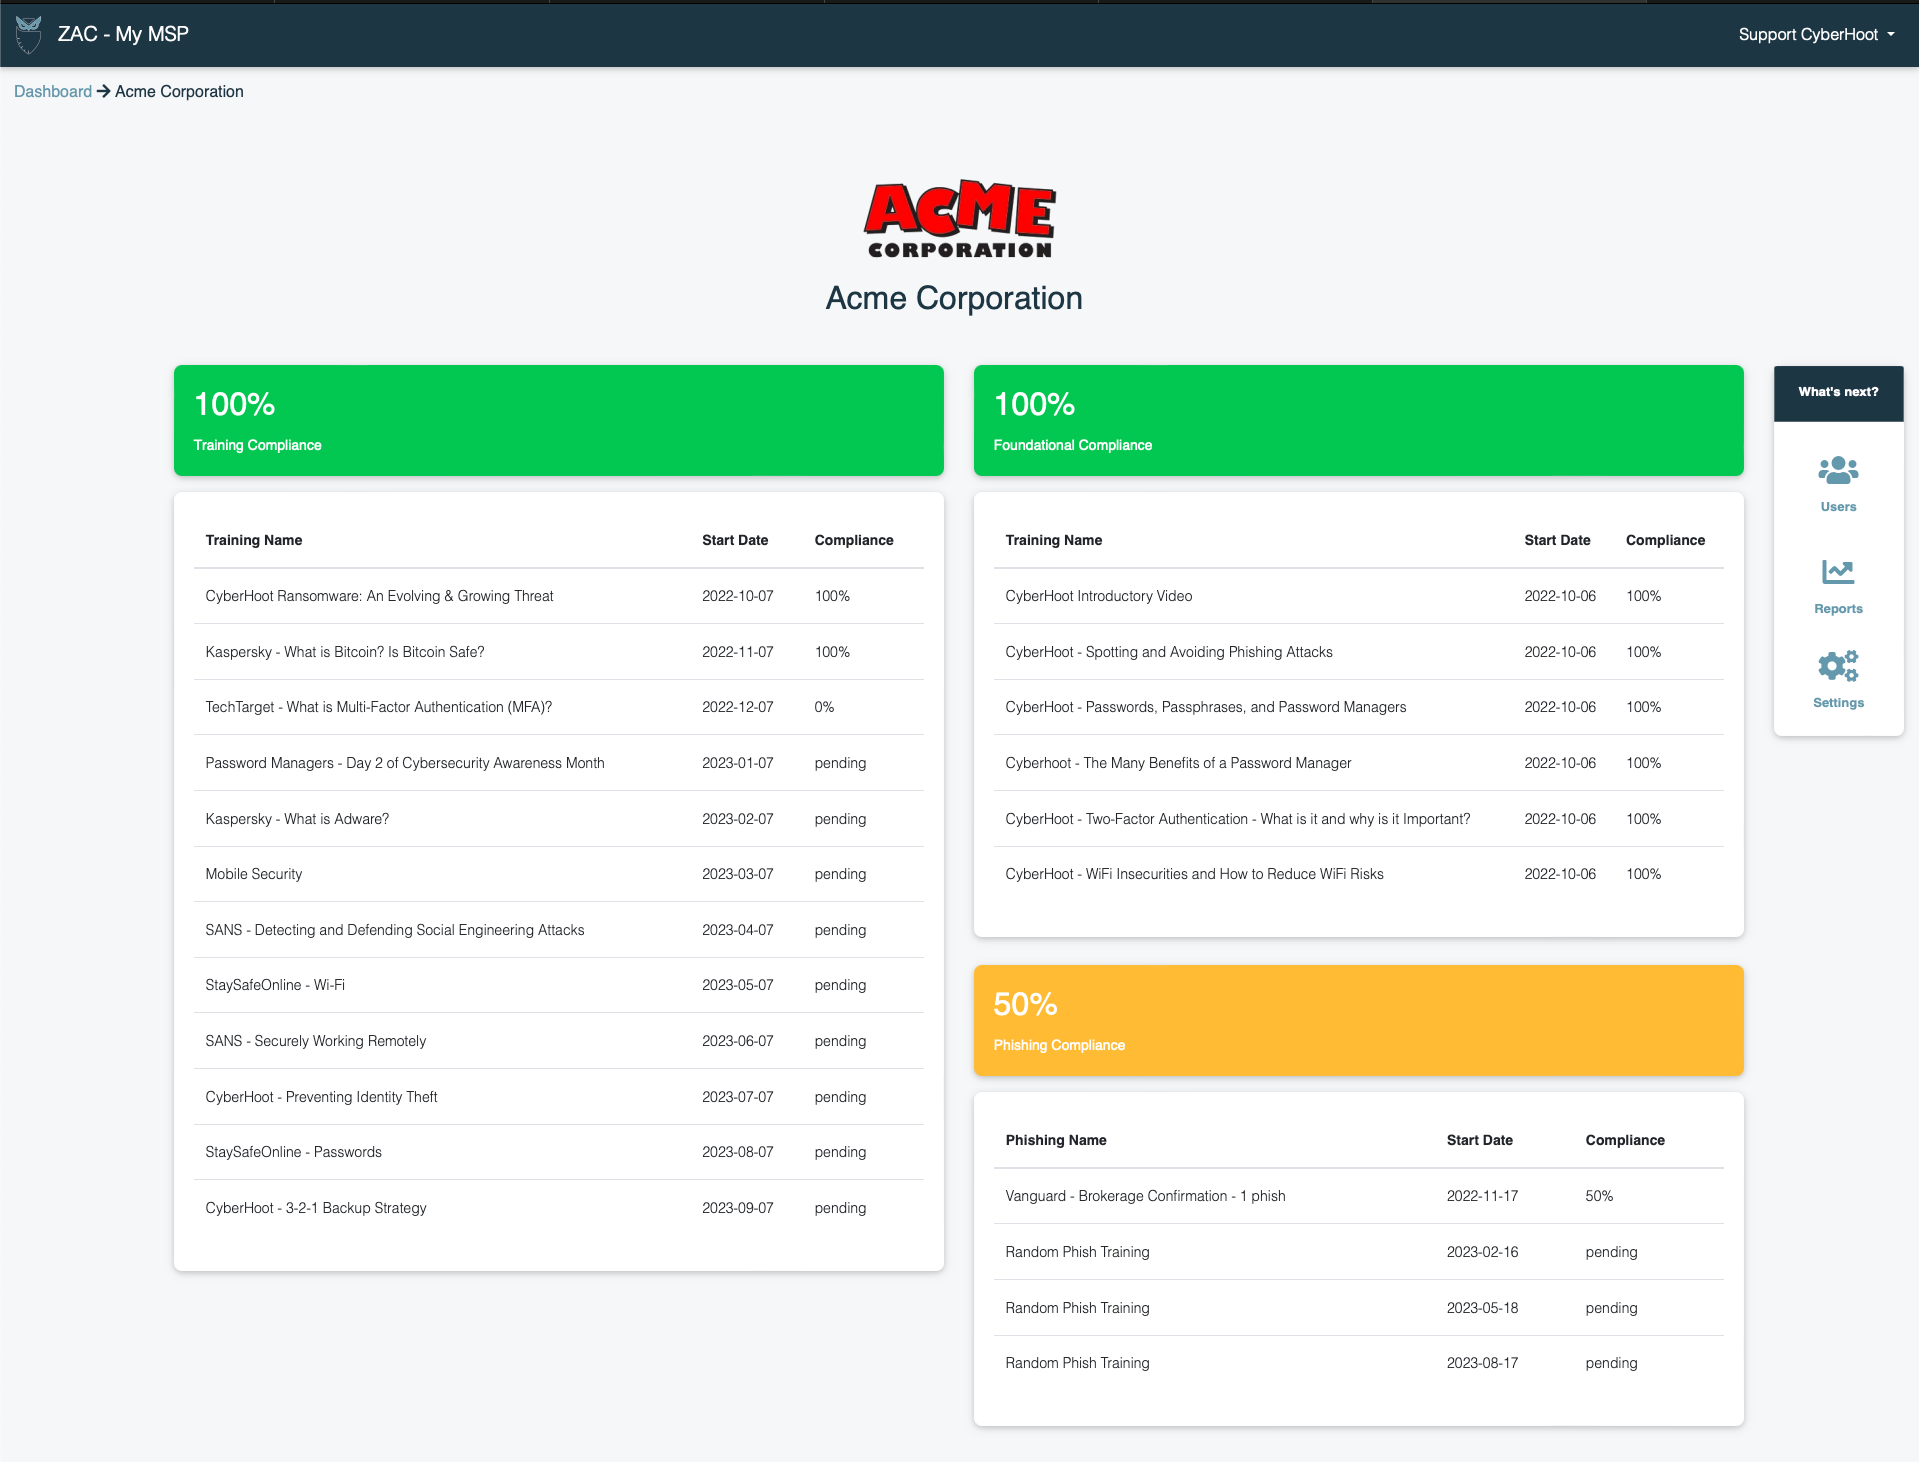Click the 50% compliance value for Vanguard
The width and height of the screenshot is (1919, 1462).
coord(1599,1196)
